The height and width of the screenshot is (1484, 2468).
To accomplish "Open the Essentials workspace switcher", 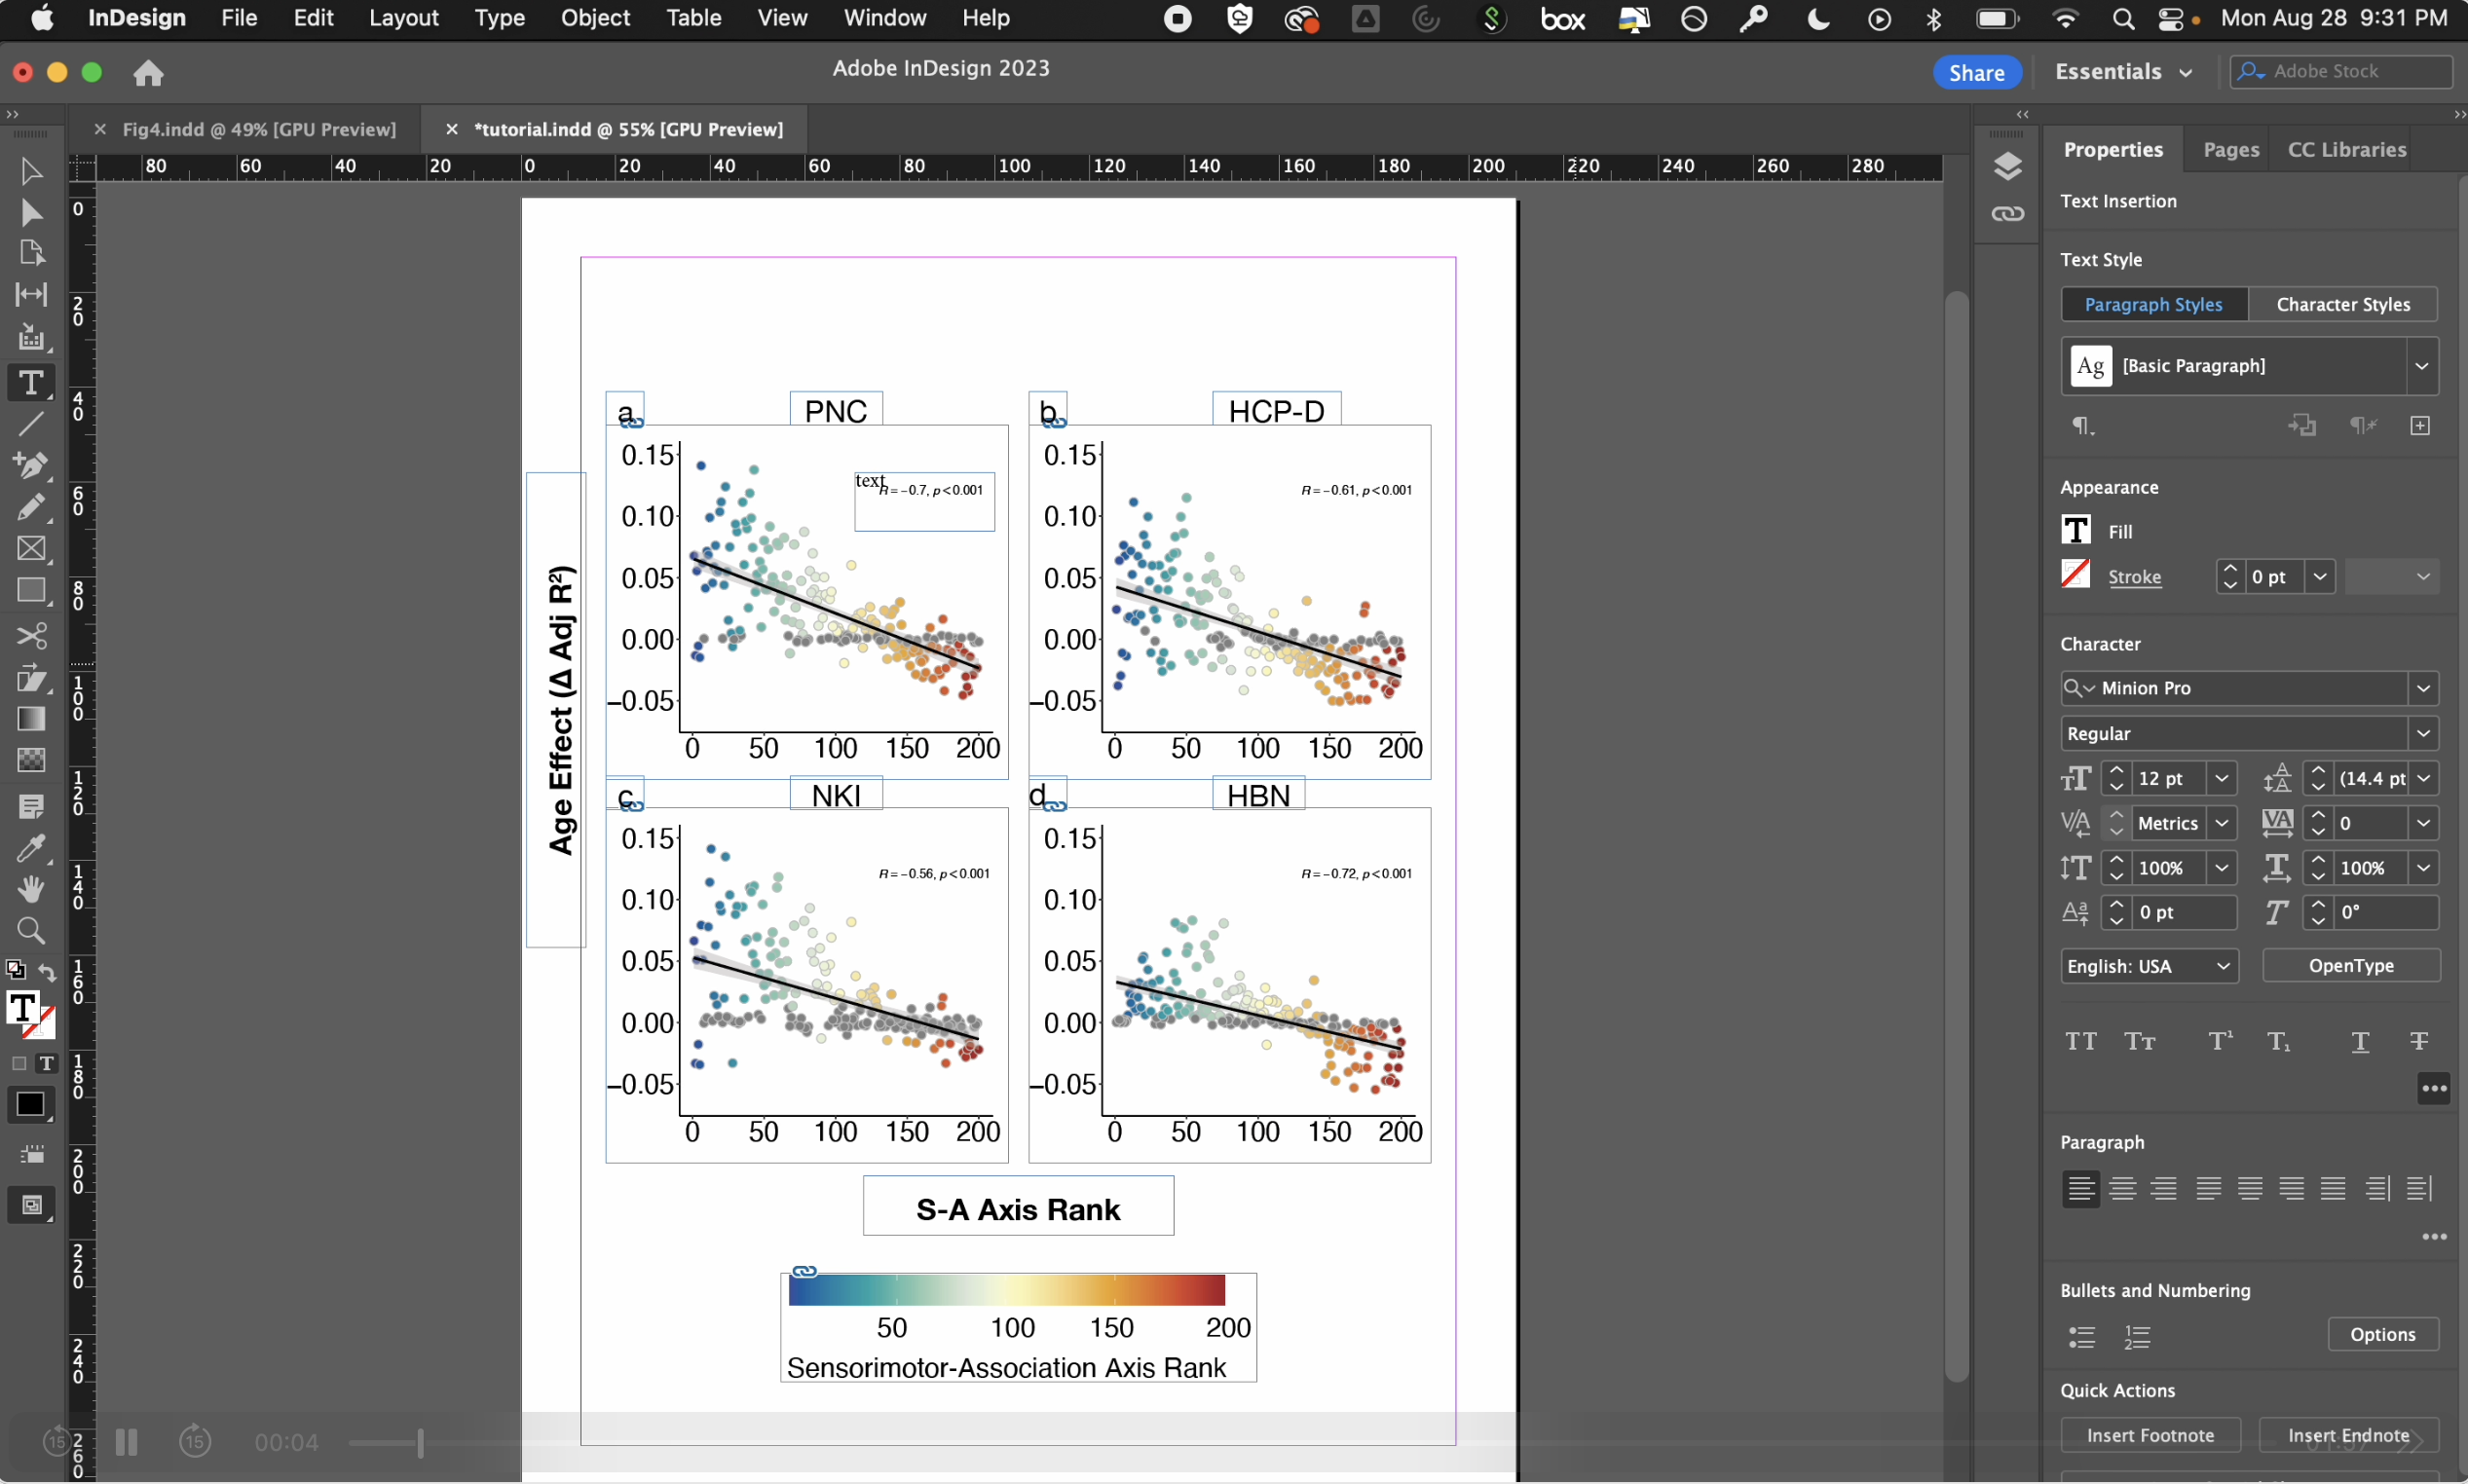I will click(x=2123, y=72).
